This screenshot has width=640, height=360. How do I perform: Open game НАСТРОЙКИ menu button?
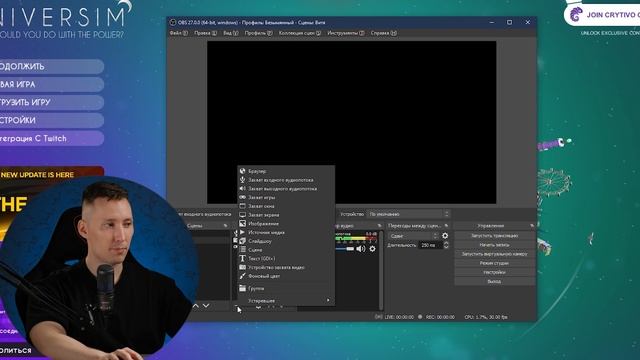pyautogui.click(x=51, y=120)
